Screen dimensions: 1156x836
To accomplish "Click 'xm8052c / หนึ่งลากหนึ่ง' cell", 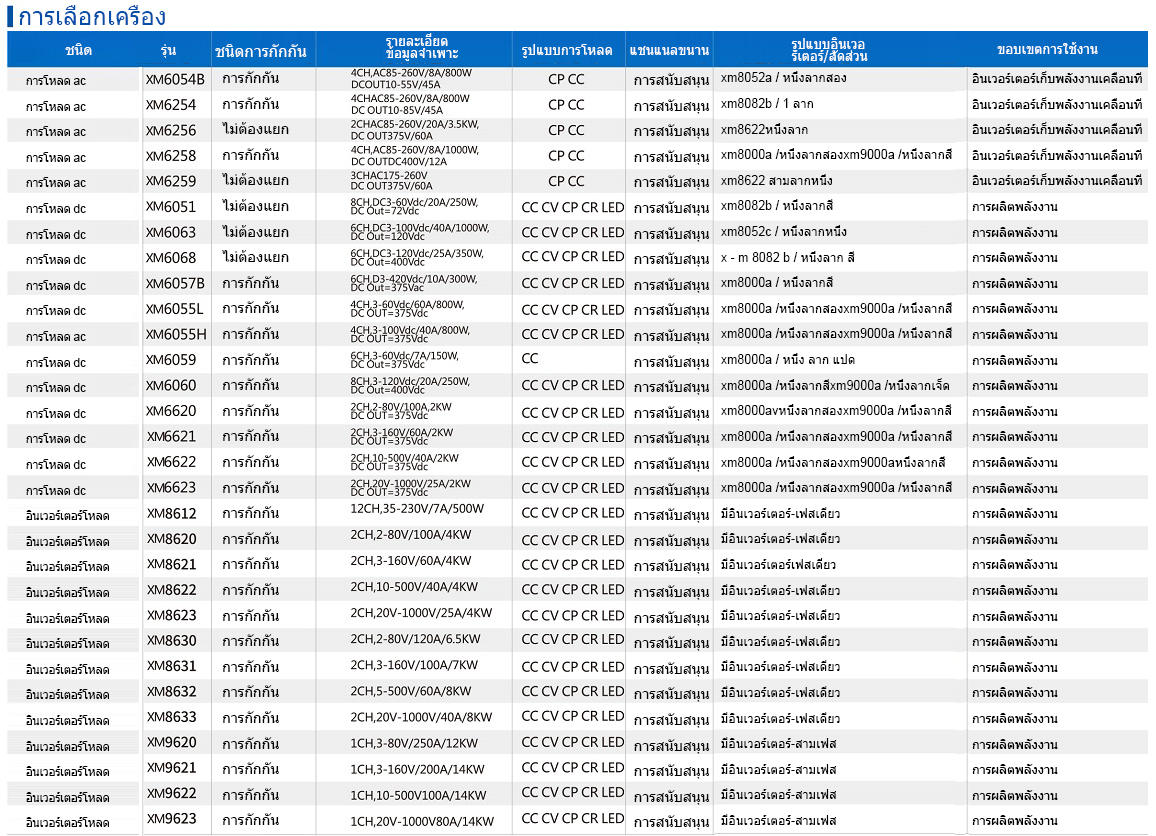I will pos(783,231).
